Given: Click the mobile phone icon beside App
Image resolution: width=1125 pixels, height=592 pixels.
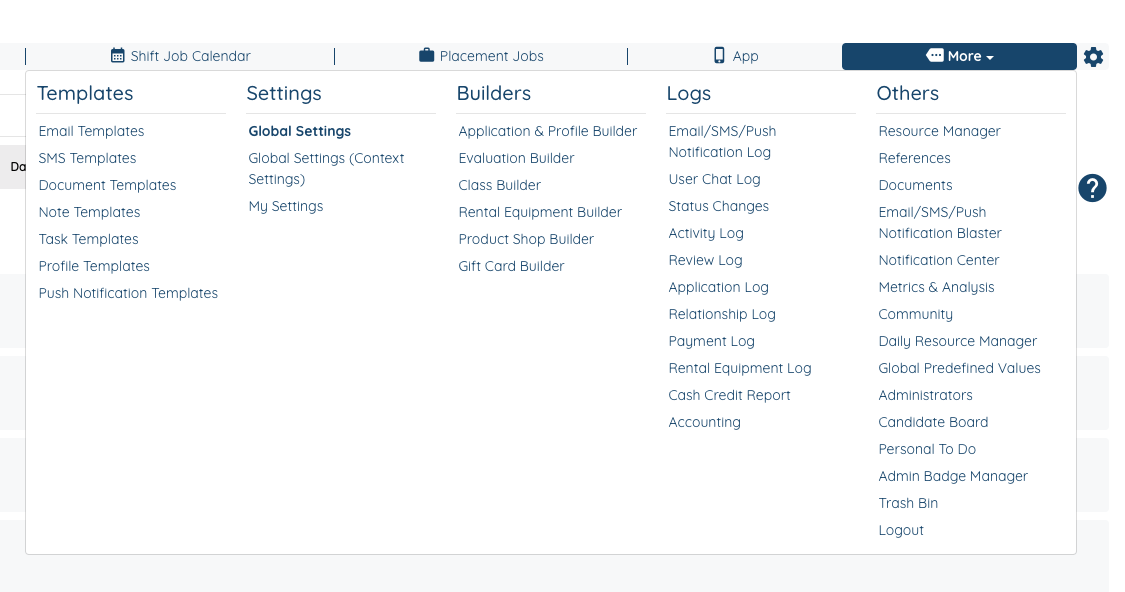Looking at the screenshot, I should coord(719,55).
